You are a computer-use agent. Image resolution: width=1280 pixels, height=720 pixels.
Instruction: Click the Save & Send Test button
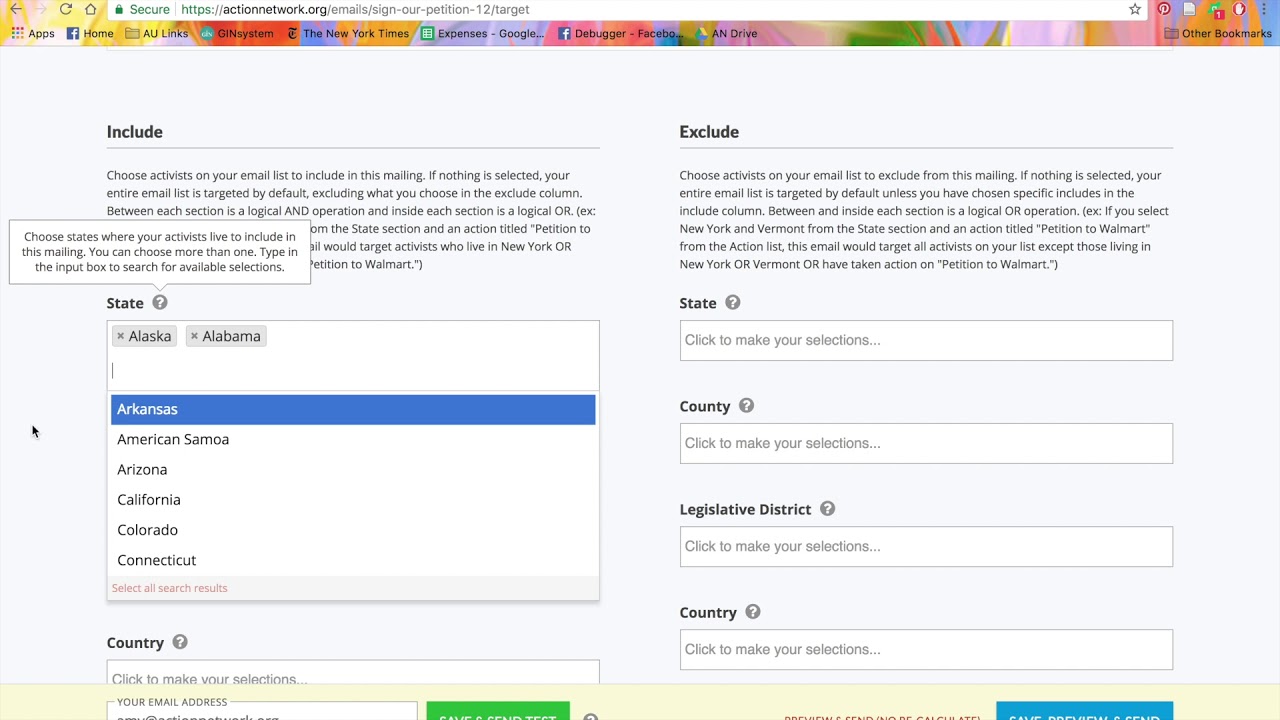498,711
